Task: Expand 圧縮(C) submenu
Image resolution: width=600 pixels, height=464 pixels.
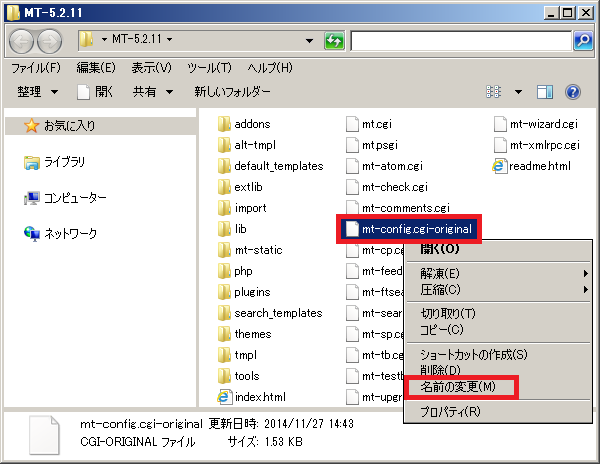Action: (497, 290)
